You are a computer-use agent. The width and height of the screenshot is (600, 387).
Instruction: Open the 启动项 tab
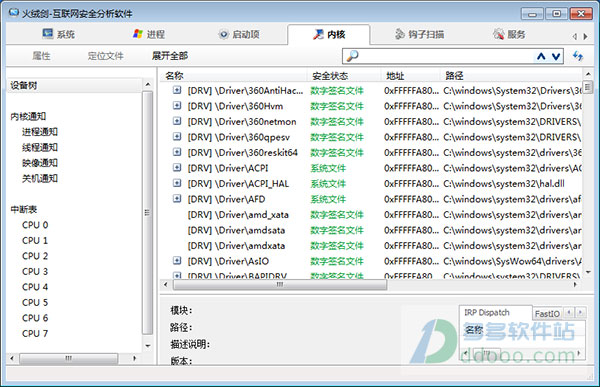pyautogui.click(x=239, y=34)
